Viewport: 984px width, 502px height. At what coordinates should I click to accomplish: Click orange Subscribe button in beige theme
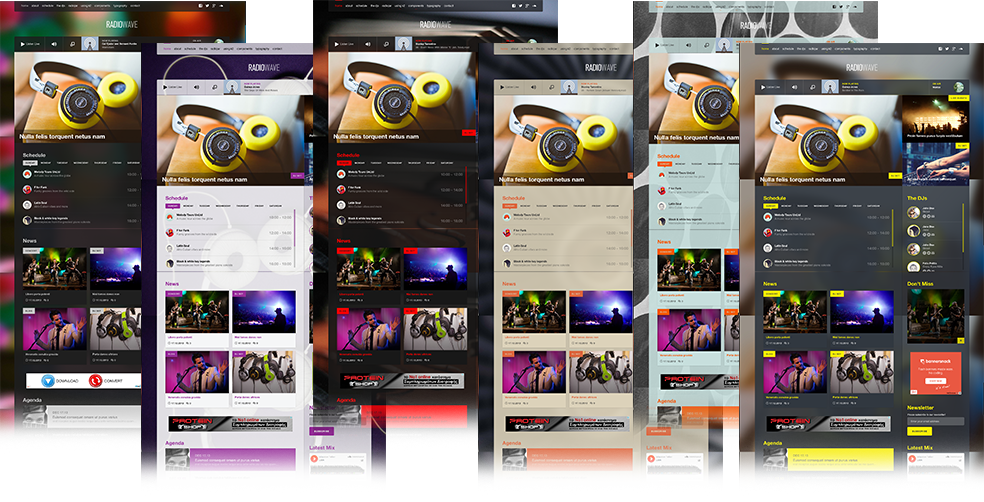pos(658,432)
